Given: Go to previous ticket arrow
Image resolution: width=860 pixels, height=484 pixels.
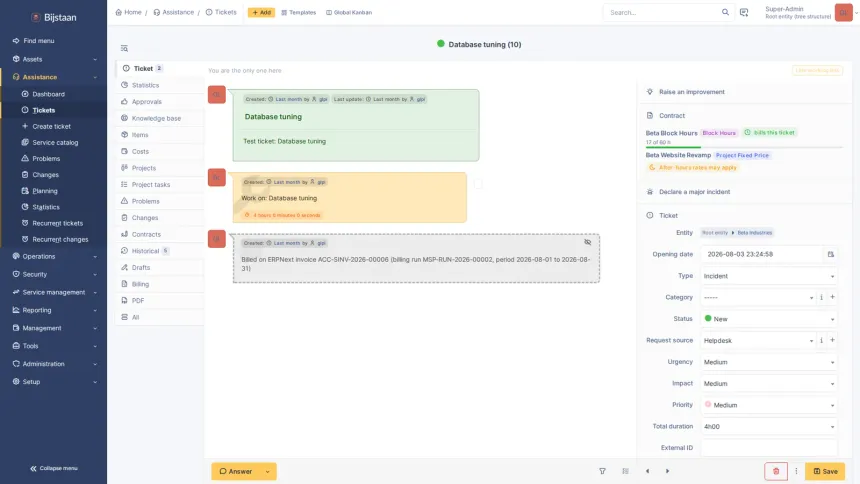Looking at the screenshot, I should pos(647,471).
